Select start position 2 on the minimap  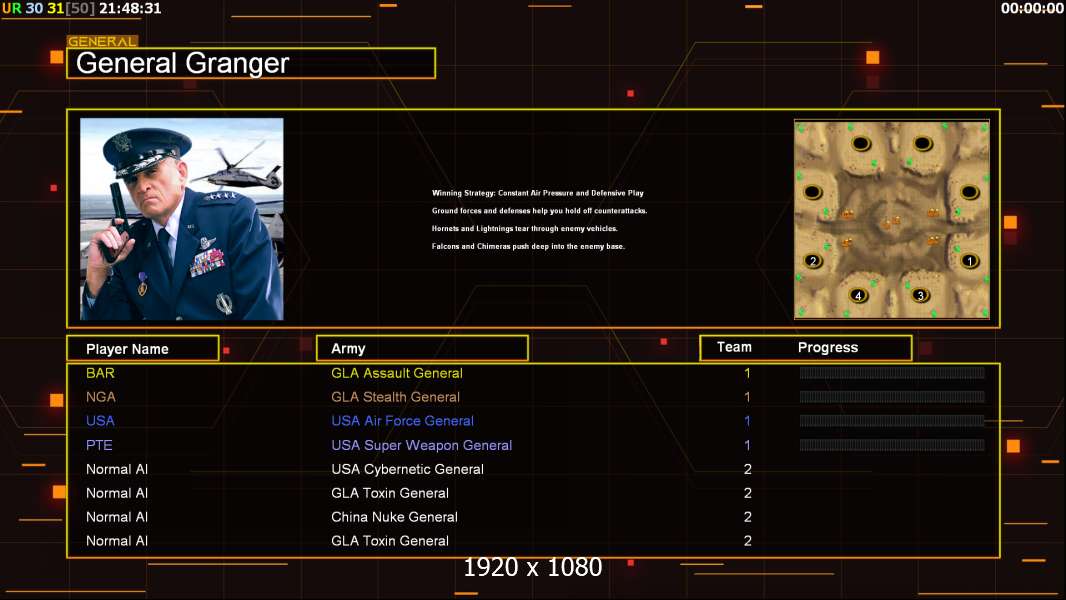813,261
